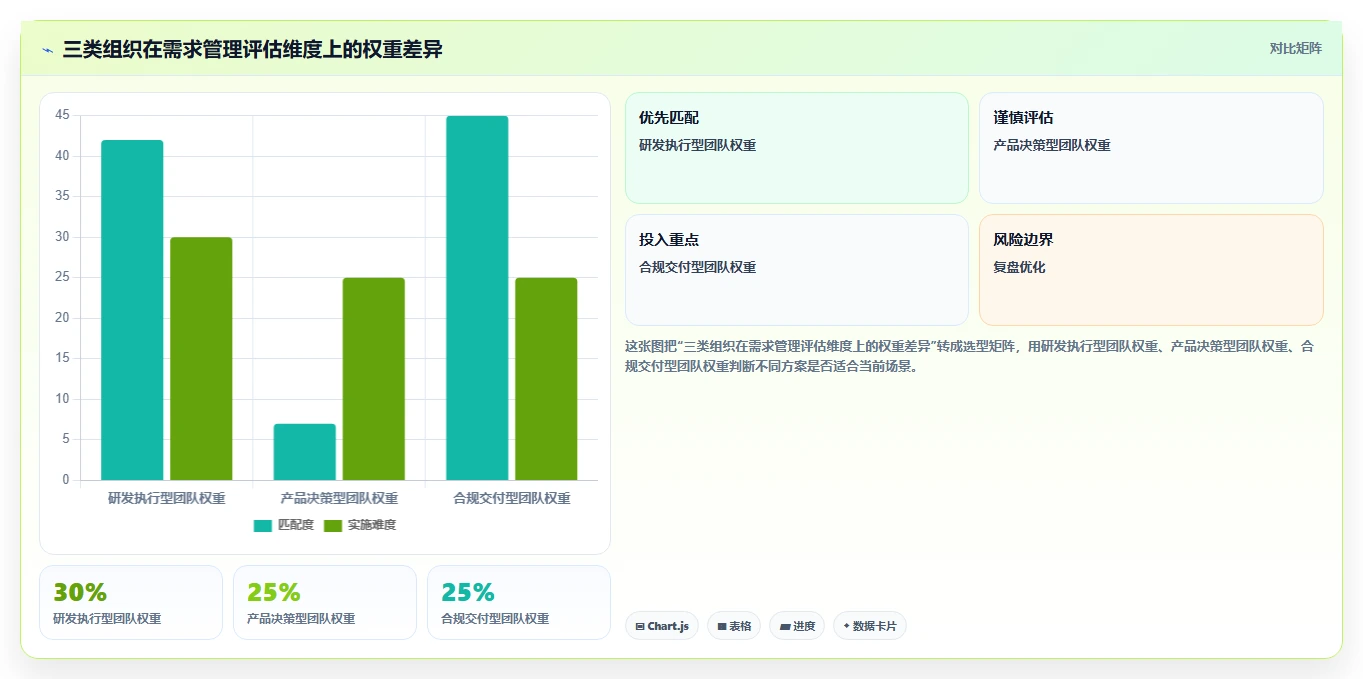Toggle the 实施难度 legend entry

(360, 525)
